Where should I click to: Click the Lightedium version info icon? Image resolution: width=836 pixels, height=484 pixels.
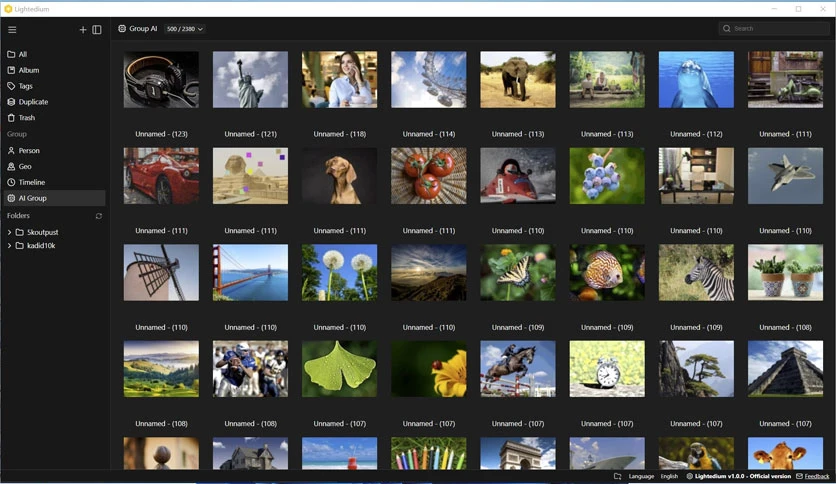click(689, 477)
